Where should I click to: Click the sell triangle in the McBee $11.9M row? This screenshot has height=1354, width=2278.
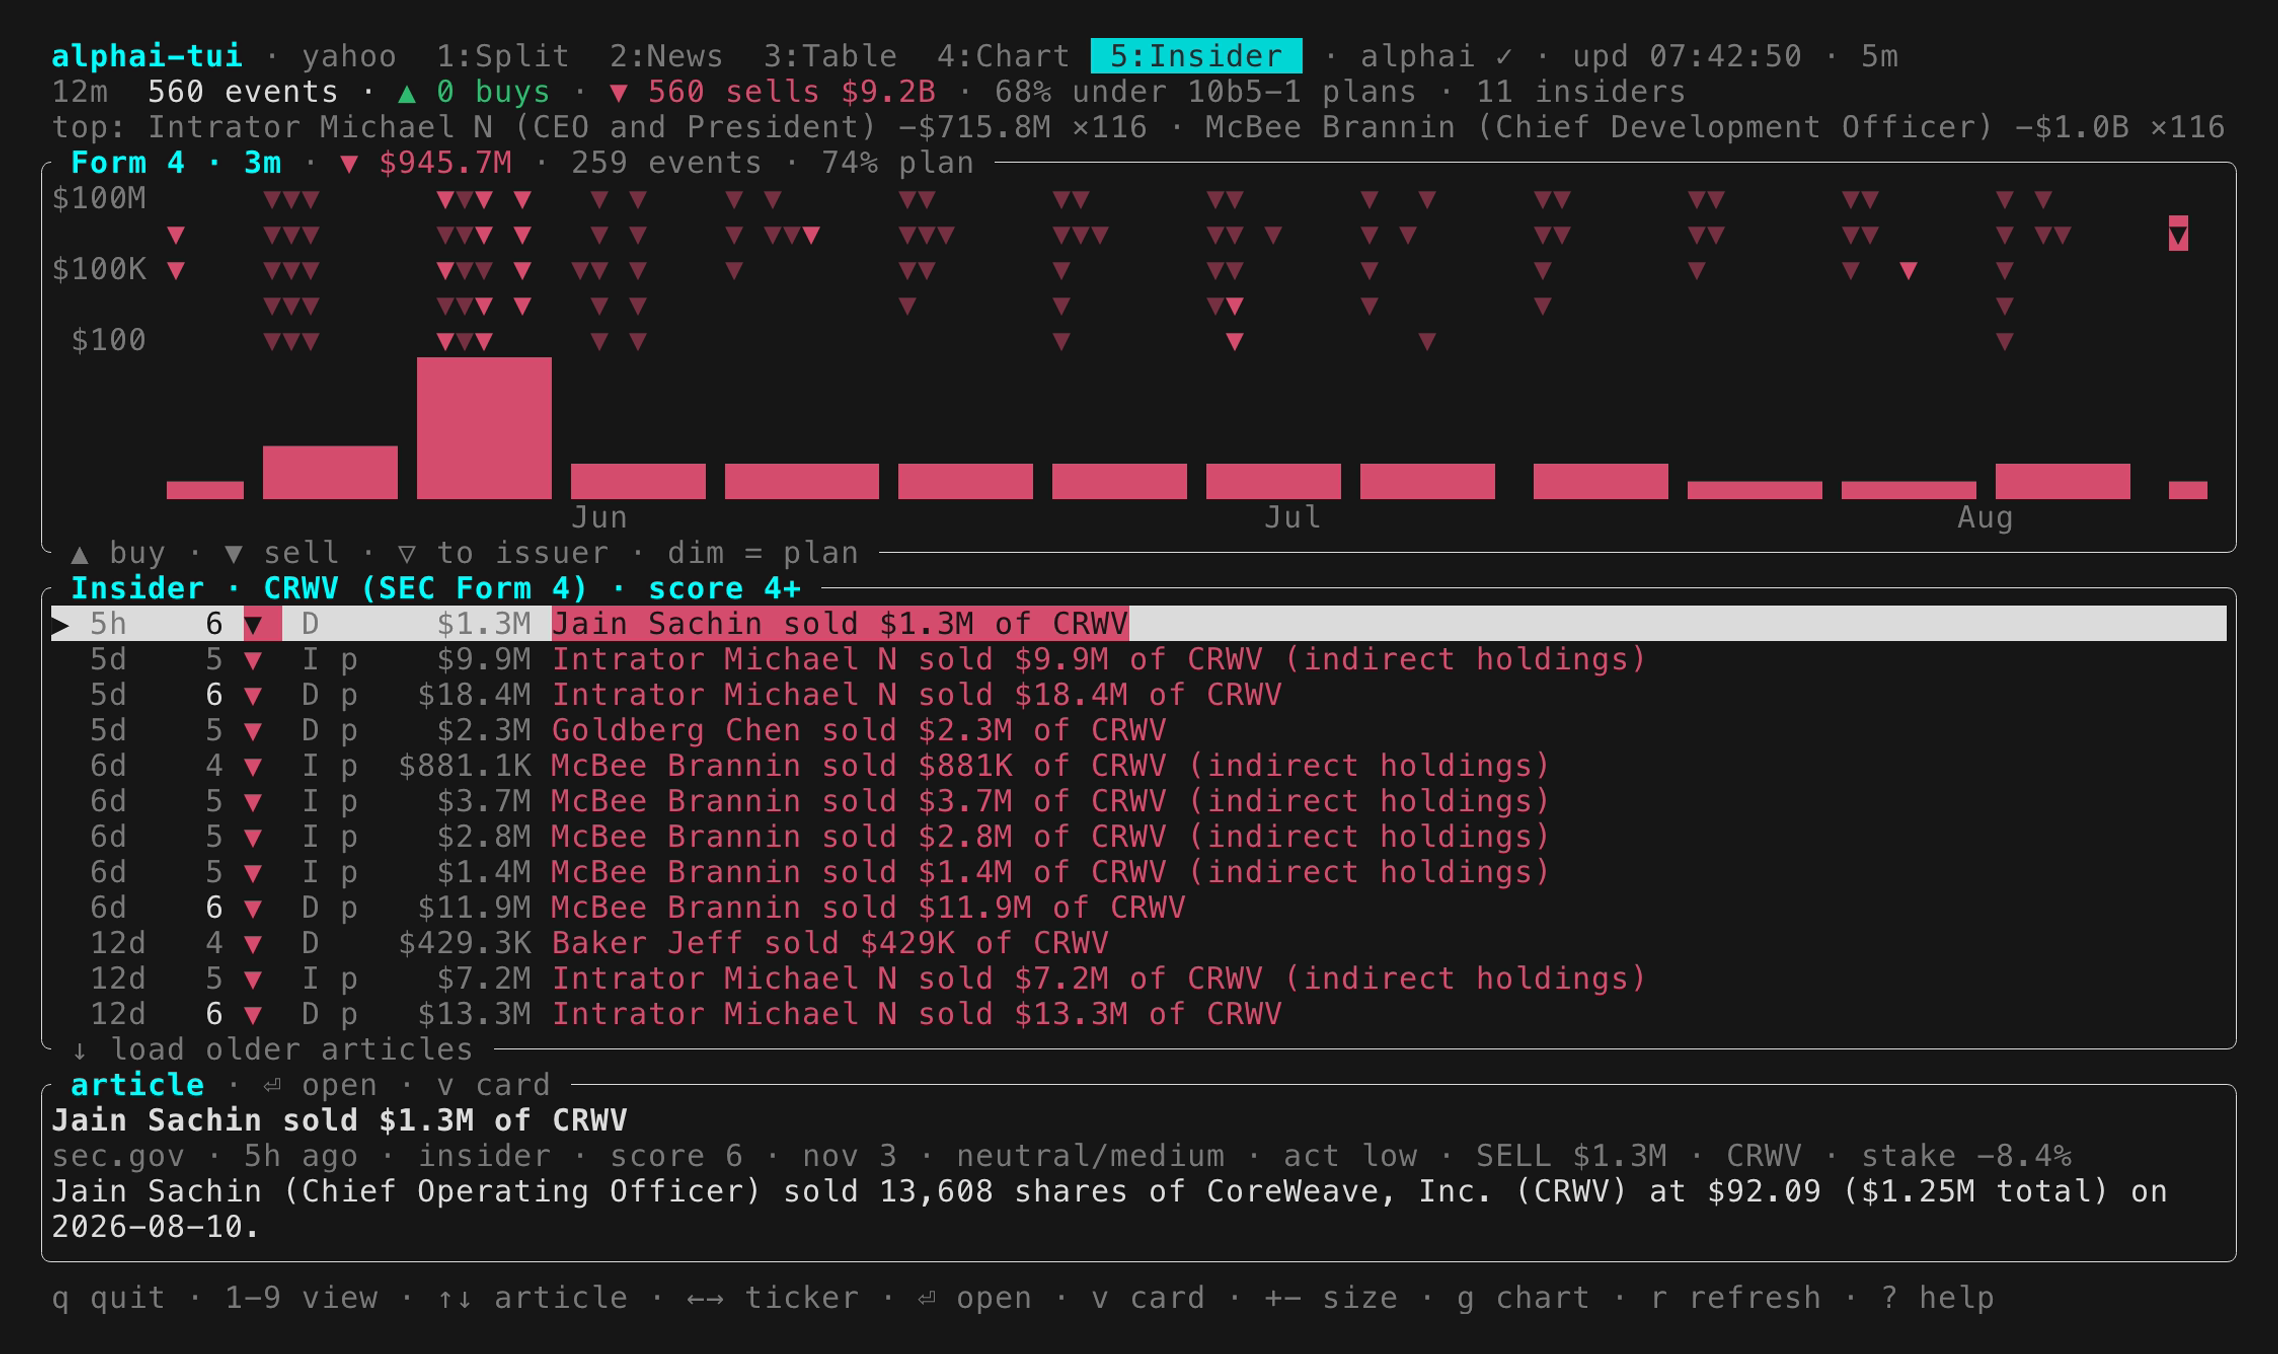[254, 909]
